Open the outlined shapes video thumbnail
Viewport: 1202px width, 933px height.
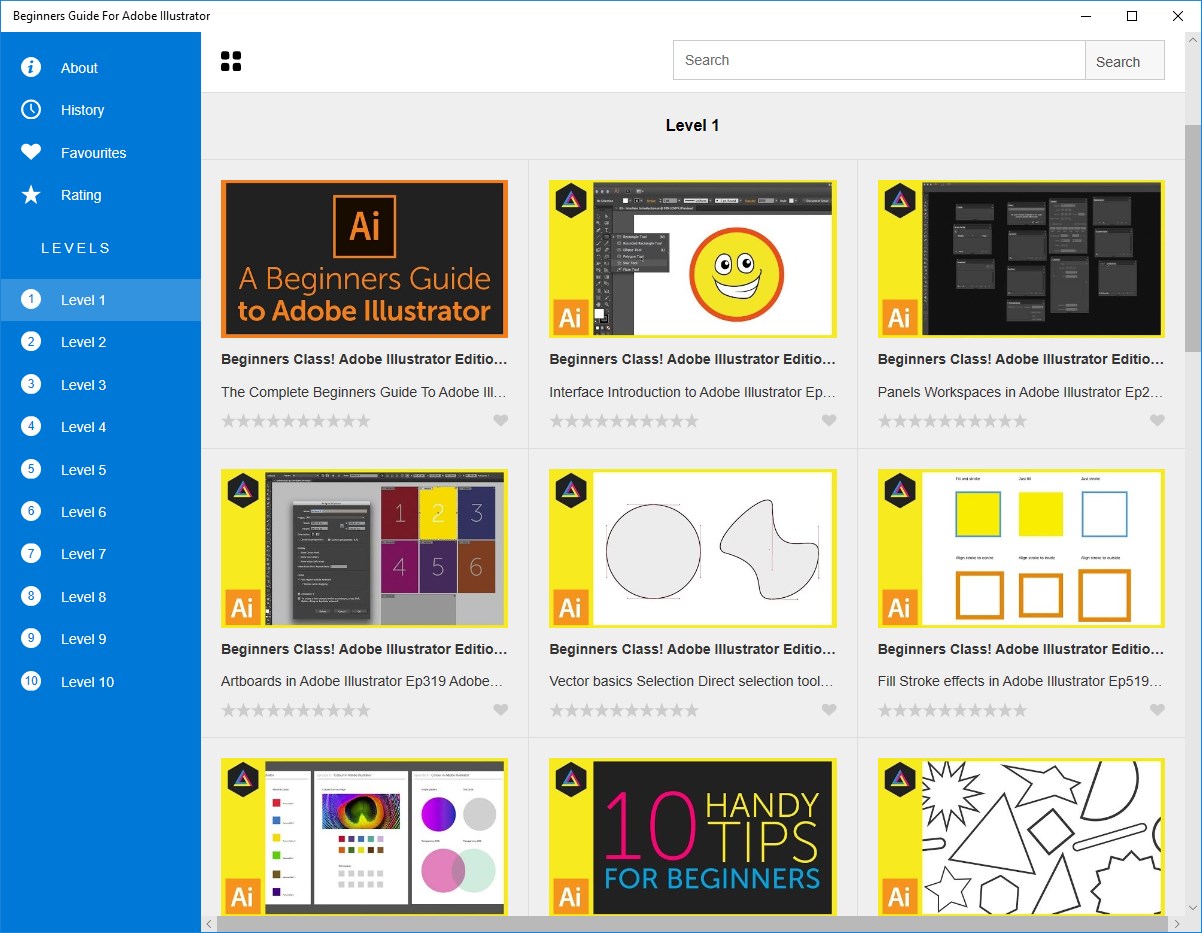pyautogui.click(x=1021, y=836)
